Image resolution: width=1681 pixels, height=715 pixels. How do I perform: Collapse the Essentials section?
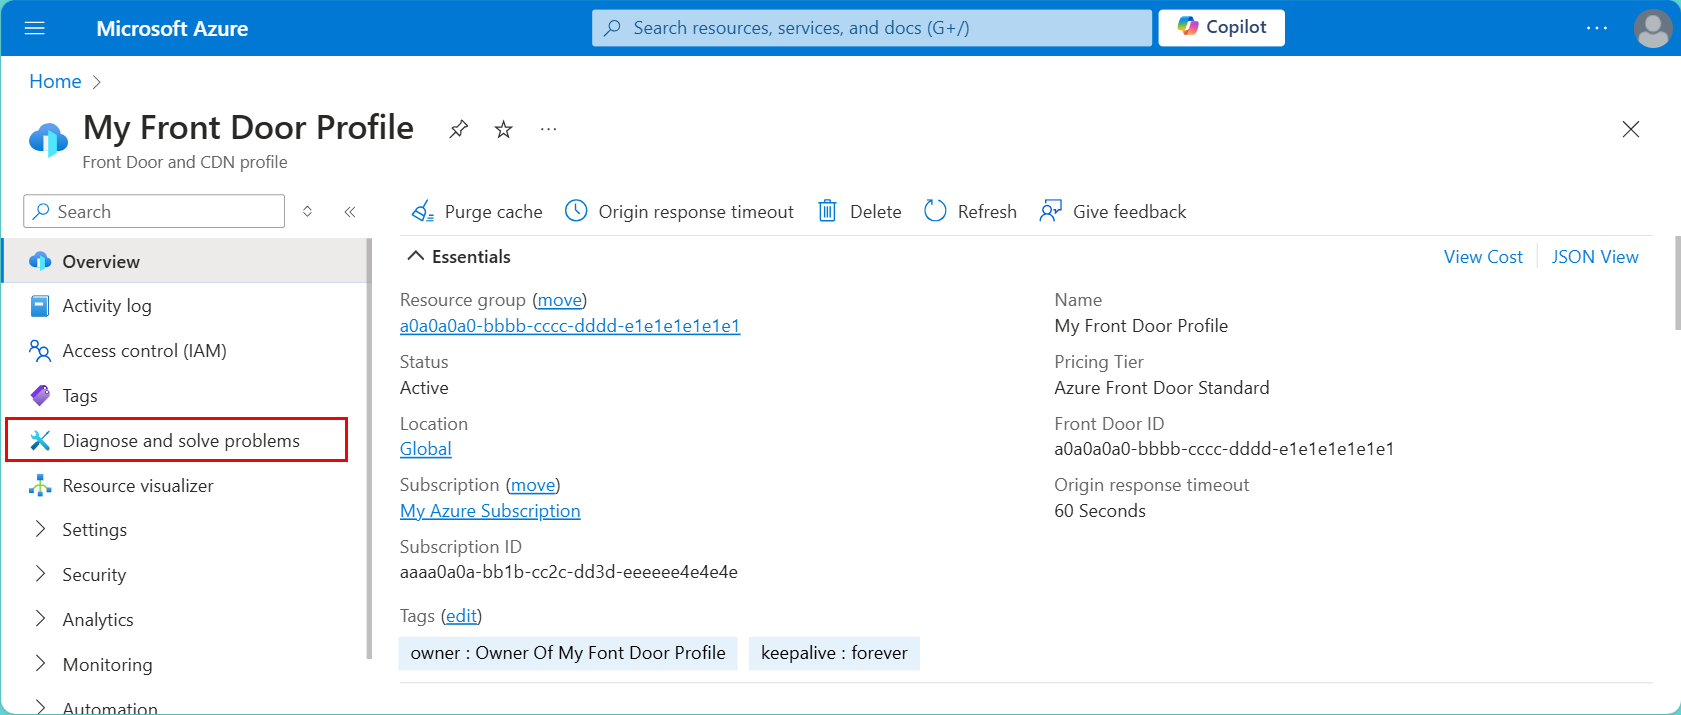pyautogui.click(x=416, y=257)
